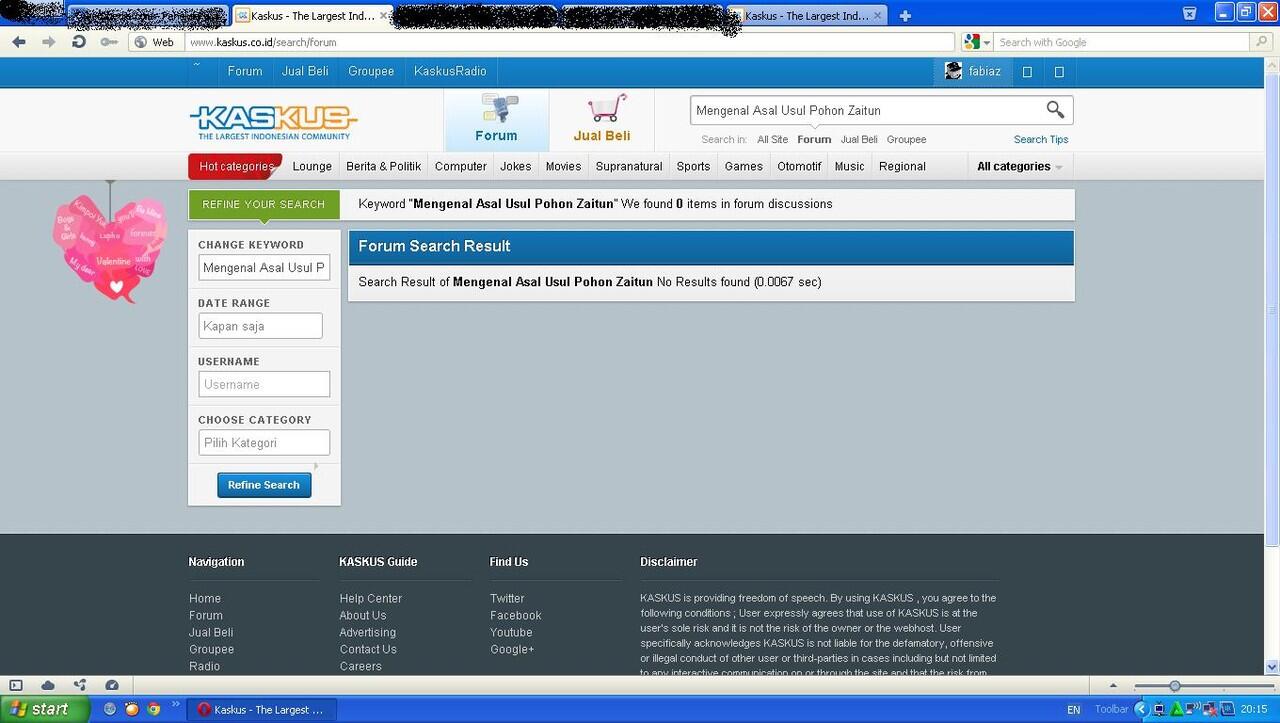1280x723 pixels.
Task: Go back with the browser back arrow
Action: coord(19,42)
